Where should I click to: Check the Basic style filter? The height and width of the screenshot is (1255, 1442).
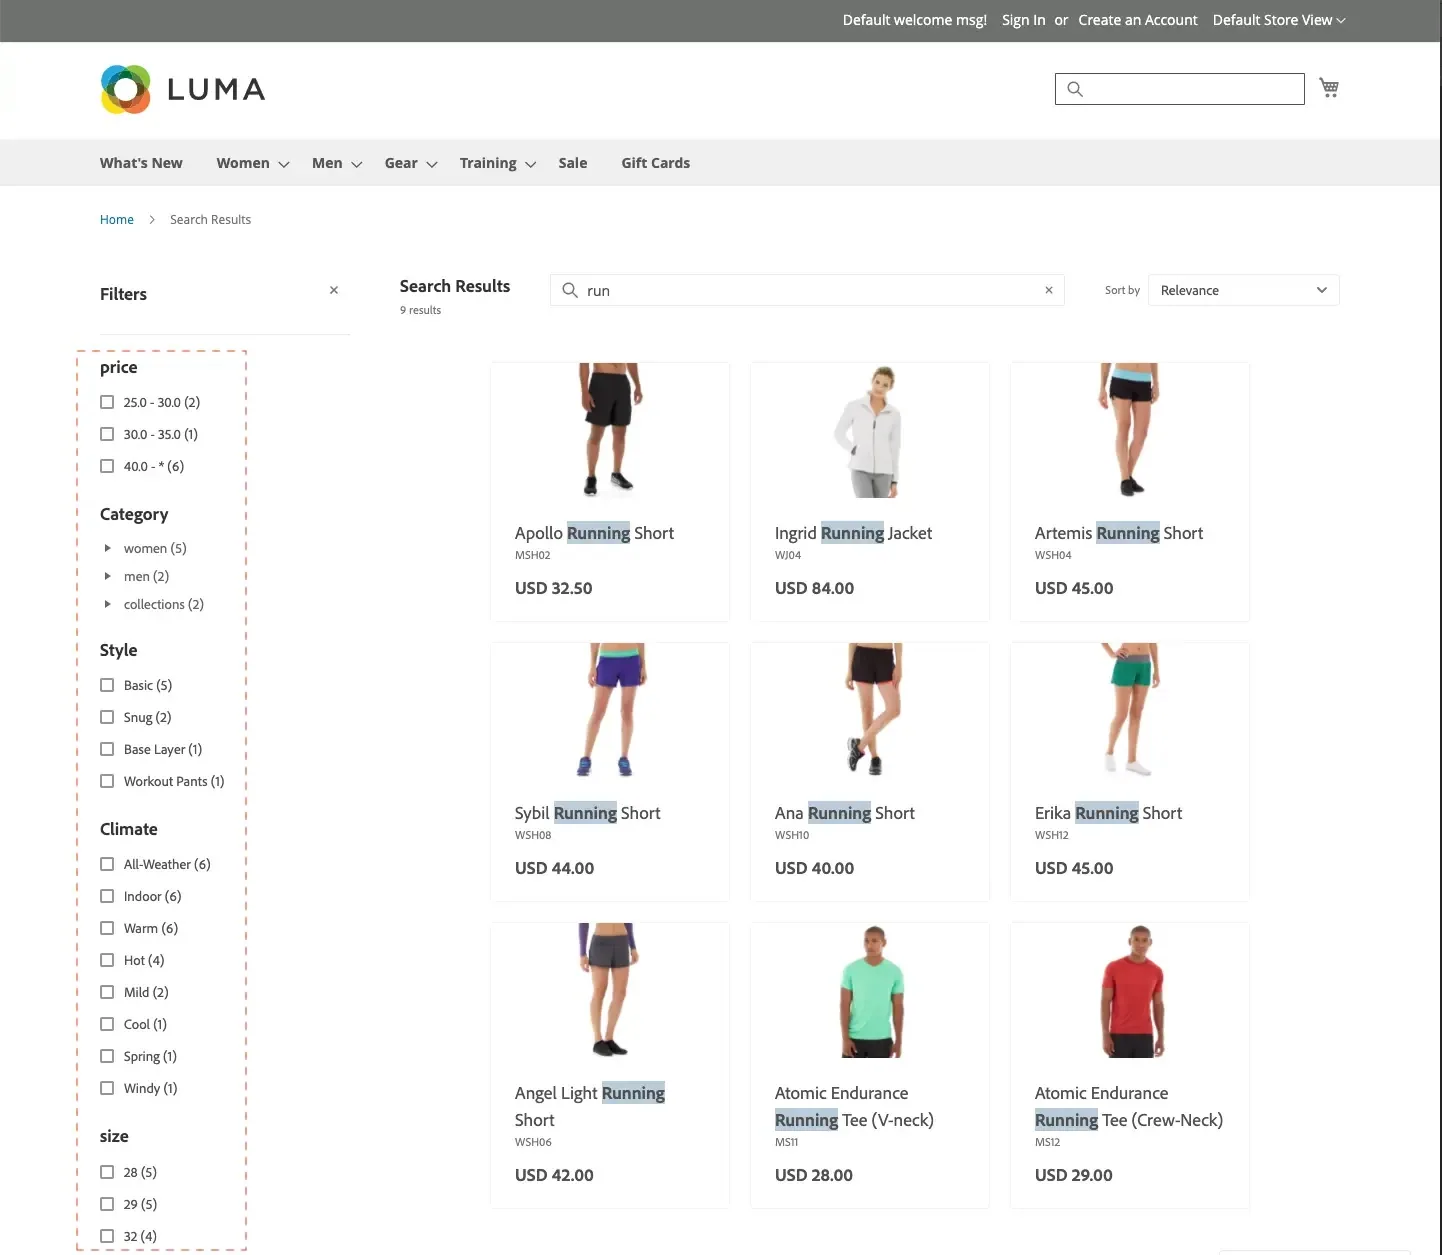coord(107,685)
